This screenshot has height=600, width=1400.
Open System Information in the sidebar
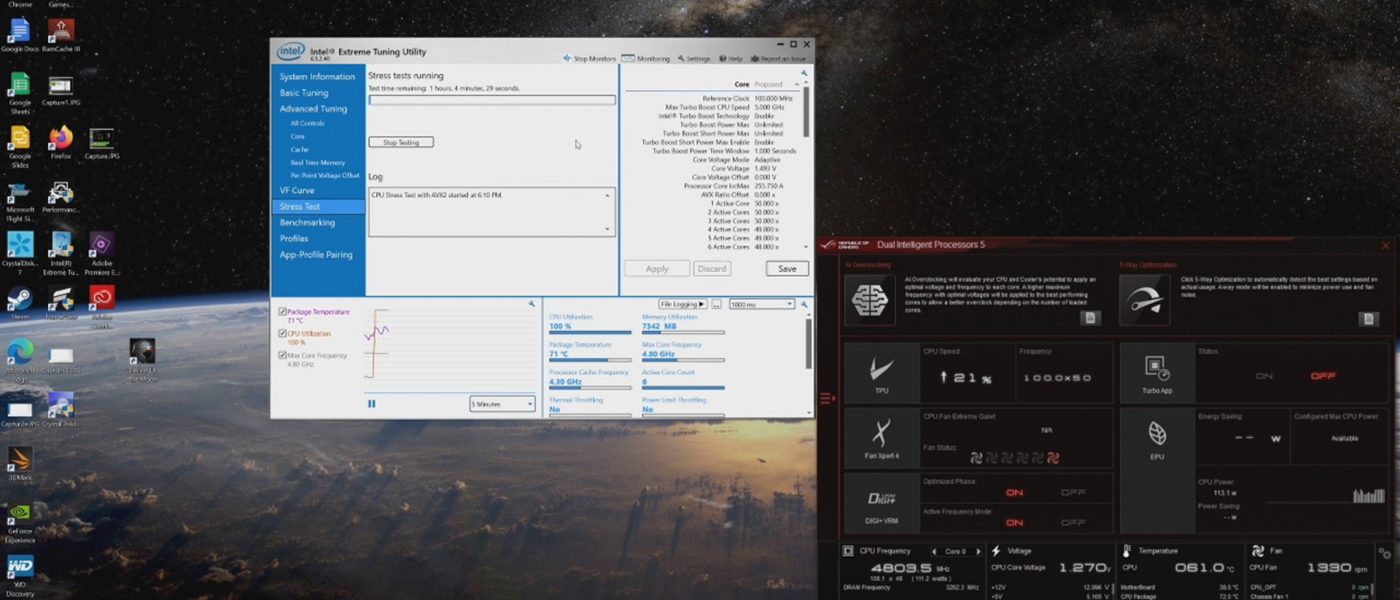coord(317,77)
